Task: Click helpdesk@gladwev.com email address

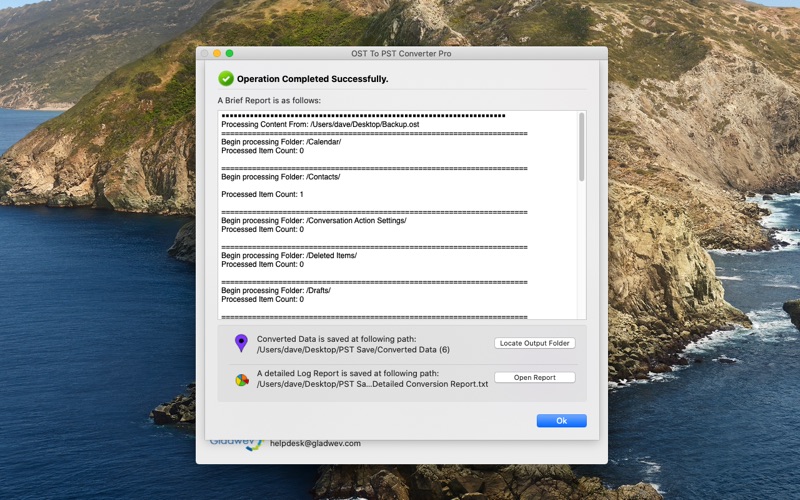Action: pos(315,443)
